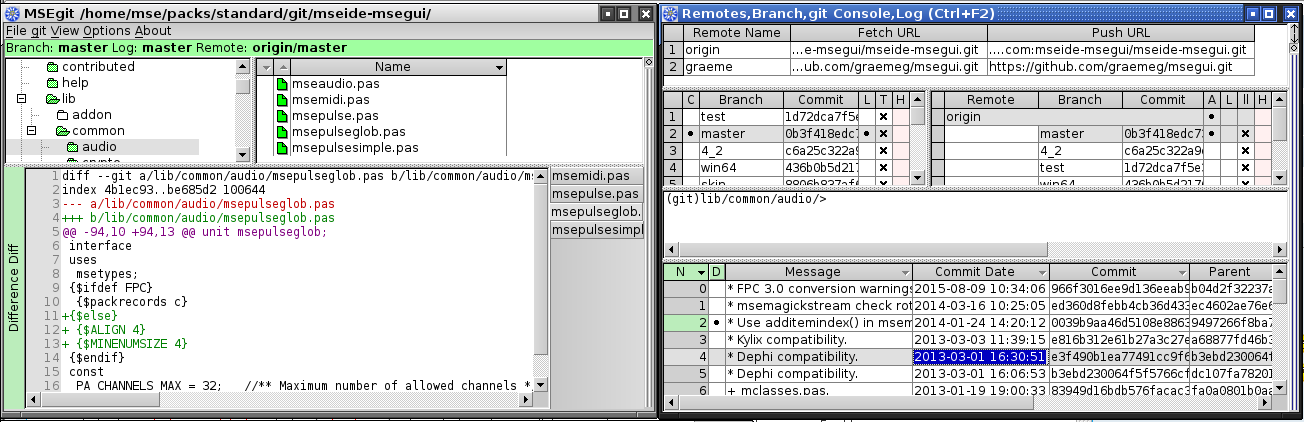Click the msepulseglob.pas file icon

[x=282, y=132]
